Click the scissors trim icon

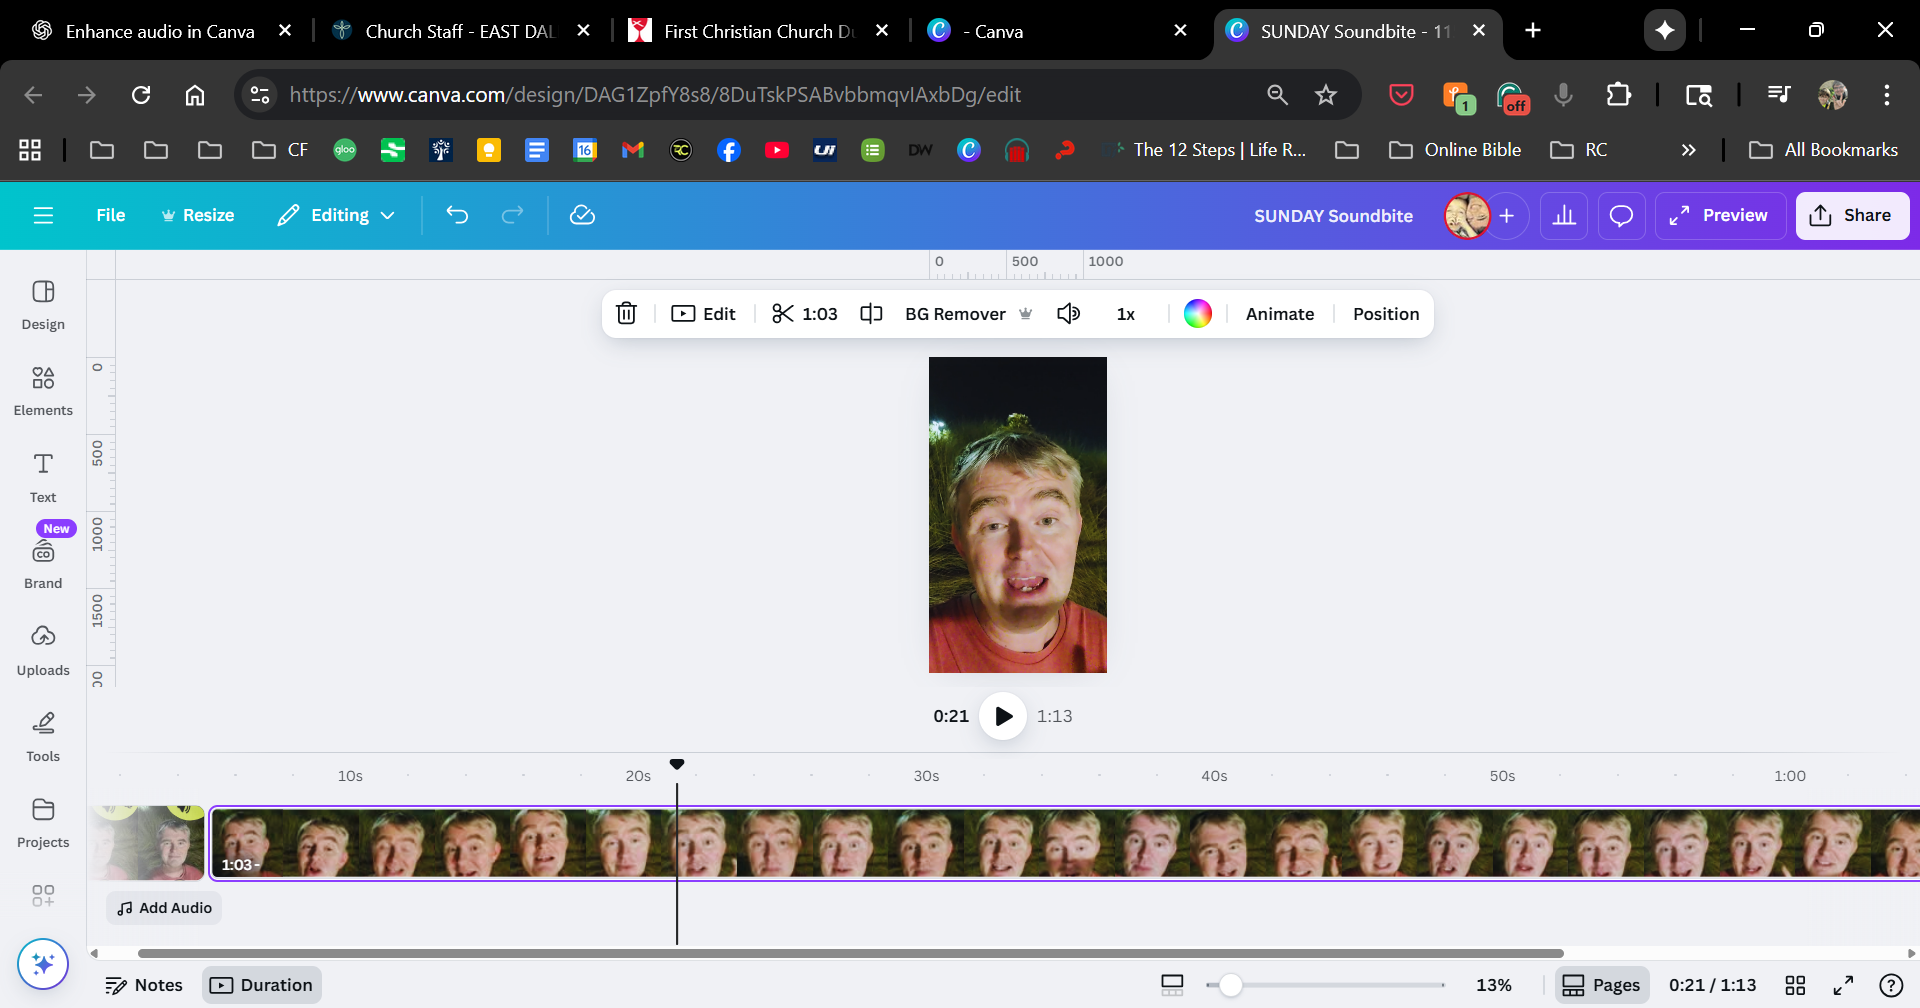click(783, 314)
